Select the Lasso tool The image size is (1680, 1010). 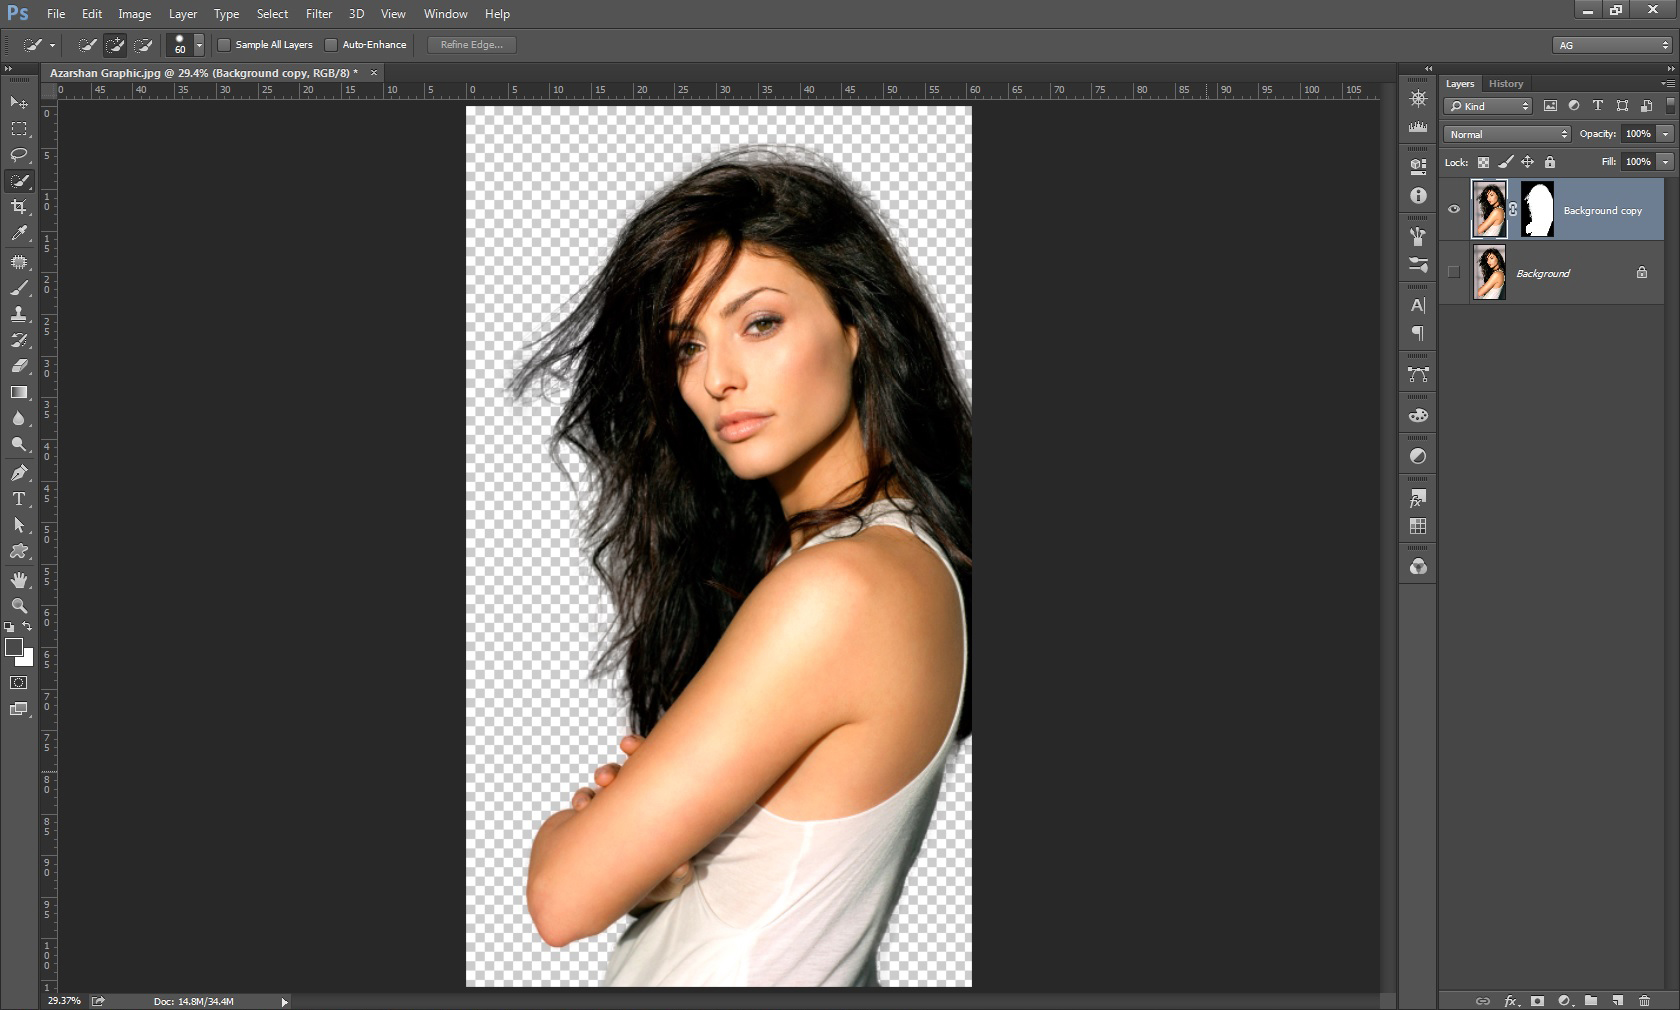click(19, 155)
